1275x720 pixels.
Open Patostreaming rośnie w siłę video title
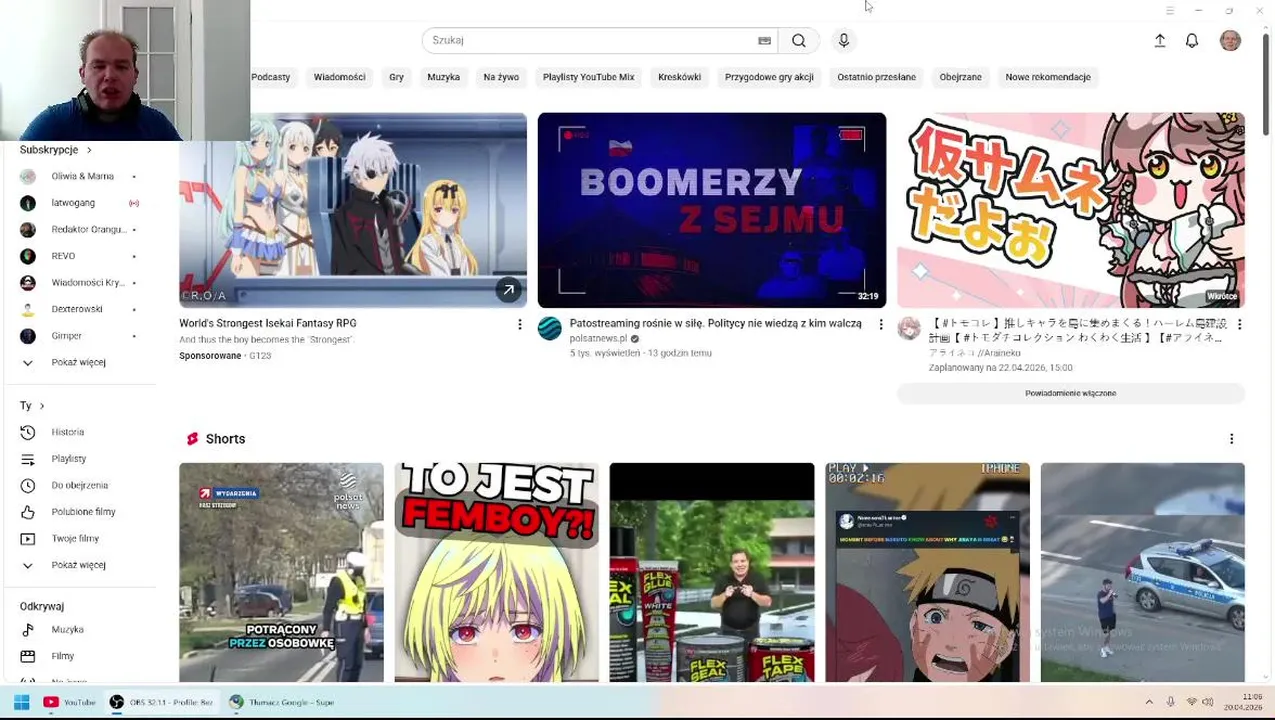point(715,324)
